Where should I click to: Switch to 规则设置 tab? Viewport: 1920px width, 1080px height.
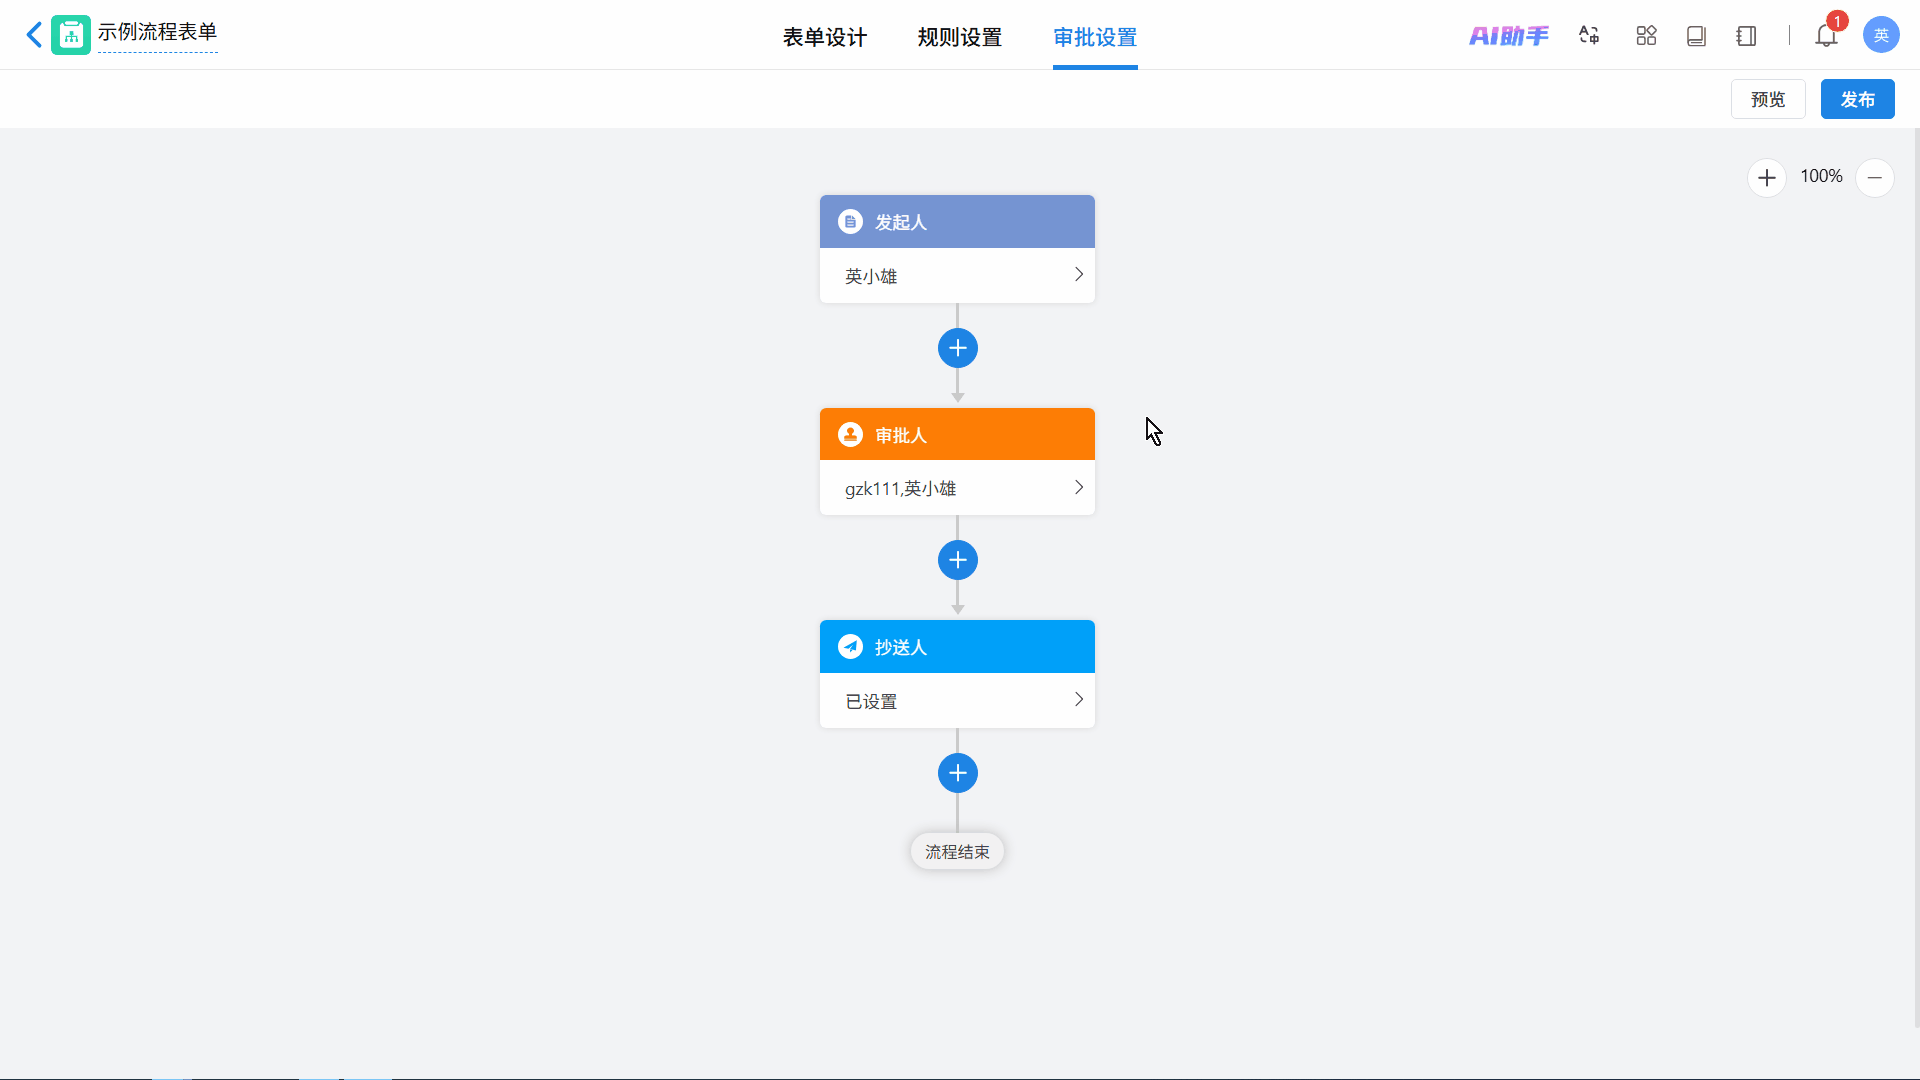[x=959, y=37]
